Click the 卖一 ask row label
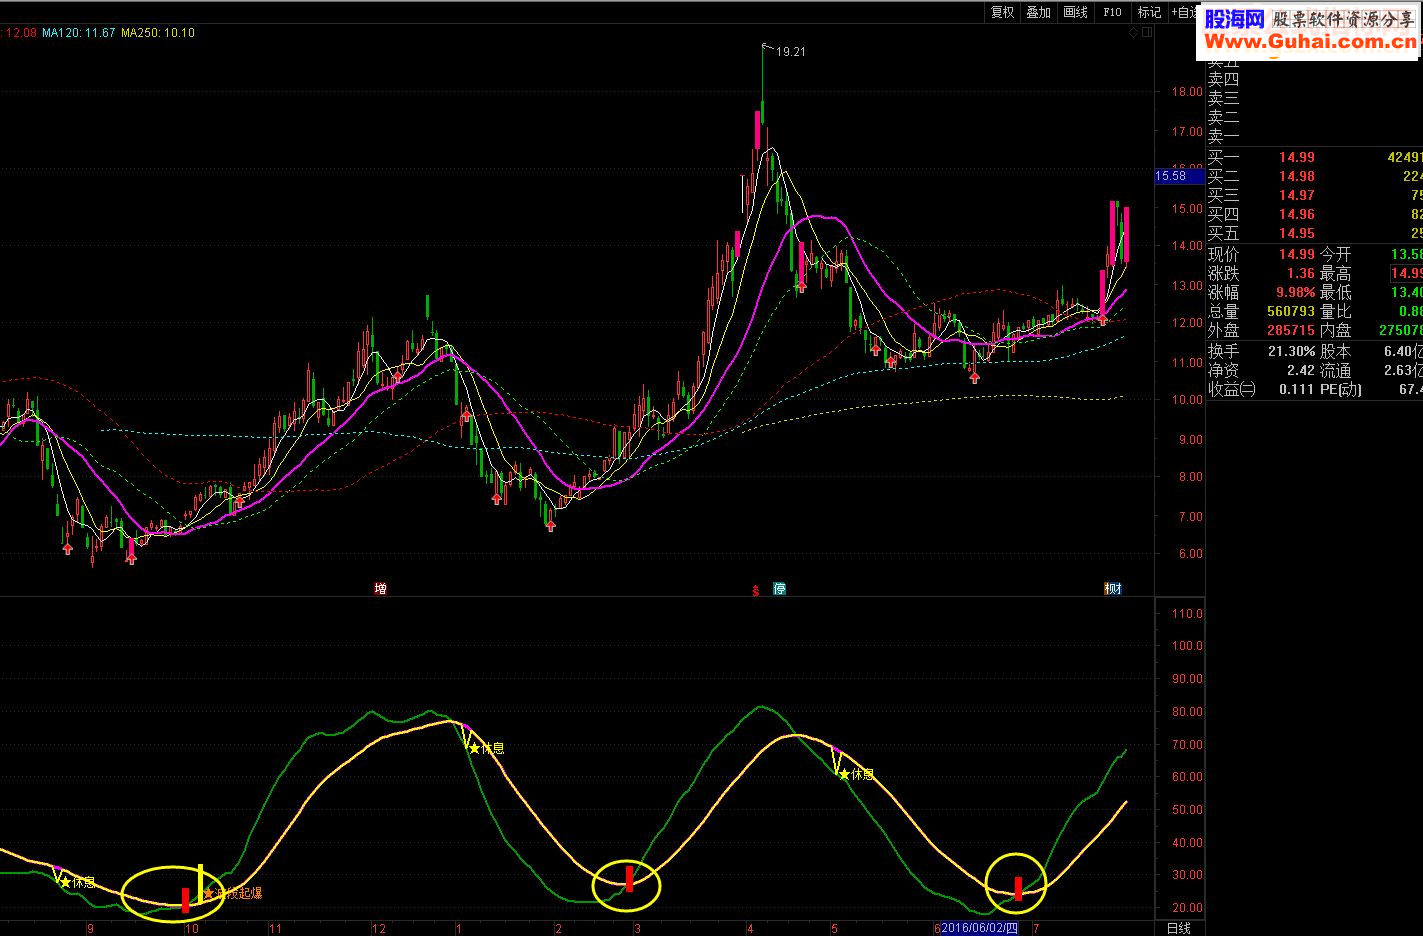This screenshot has width=1423, height=936. point(1223,136)
